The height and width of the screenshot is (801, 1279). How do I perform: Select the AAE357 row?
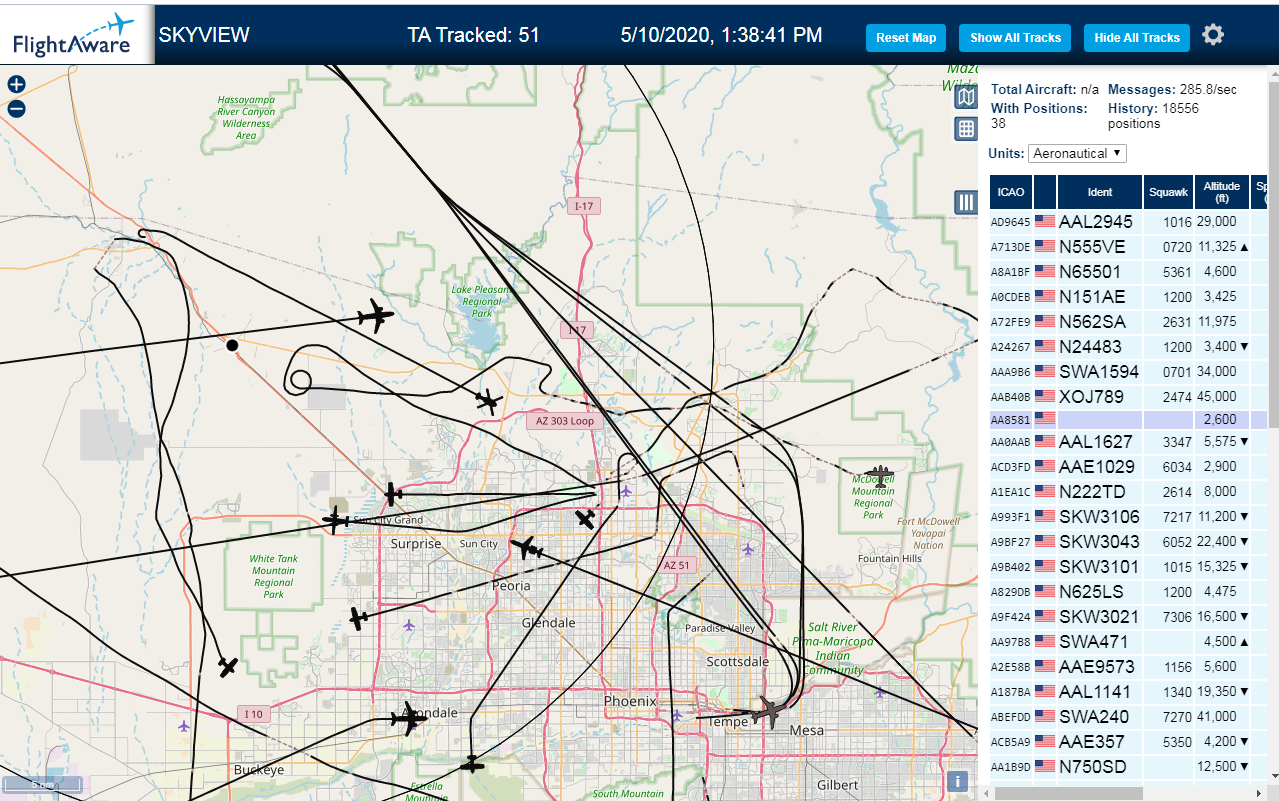[1128, 741]
